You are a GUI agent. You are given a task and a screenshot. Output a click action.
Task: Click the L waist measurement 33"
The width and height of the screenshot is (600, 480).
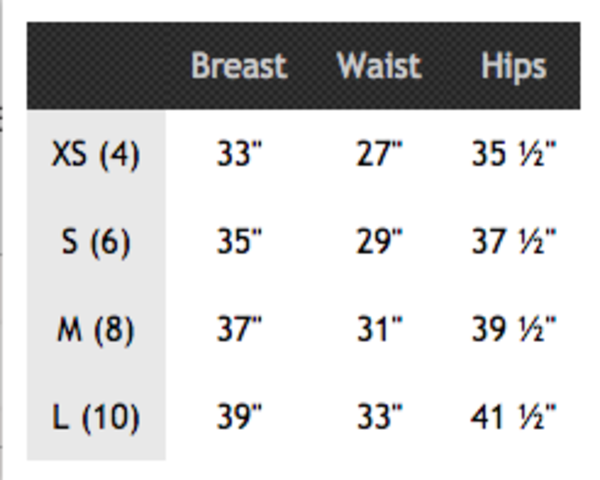(379, 417)
